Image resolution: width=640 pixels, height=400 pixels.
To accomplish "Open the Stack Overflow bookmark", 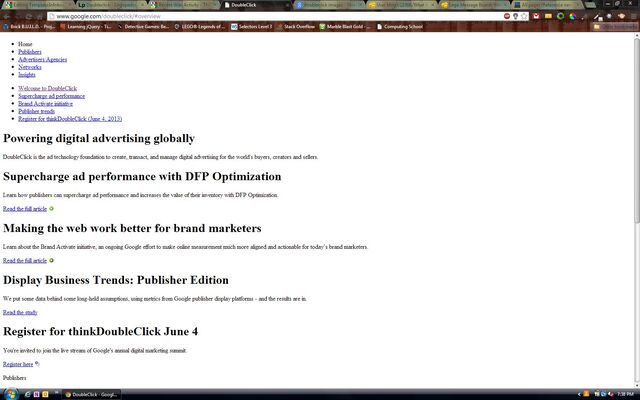I will point(296,27).
